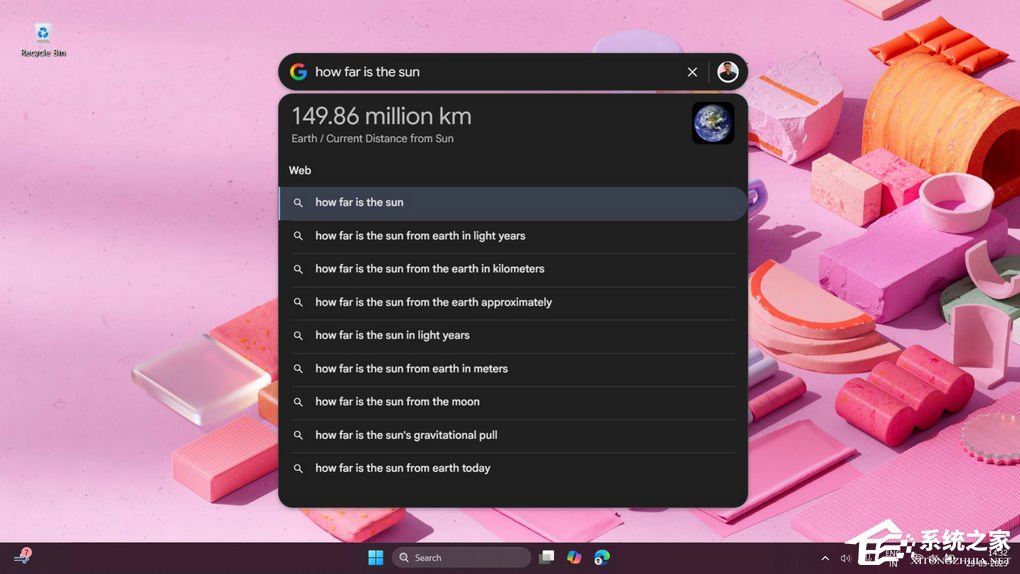The height and width of the screenshot is (574, 1020).
Task: Choose 'how far is the sun from the earth in kilometers'
Action: pos(513,269)
